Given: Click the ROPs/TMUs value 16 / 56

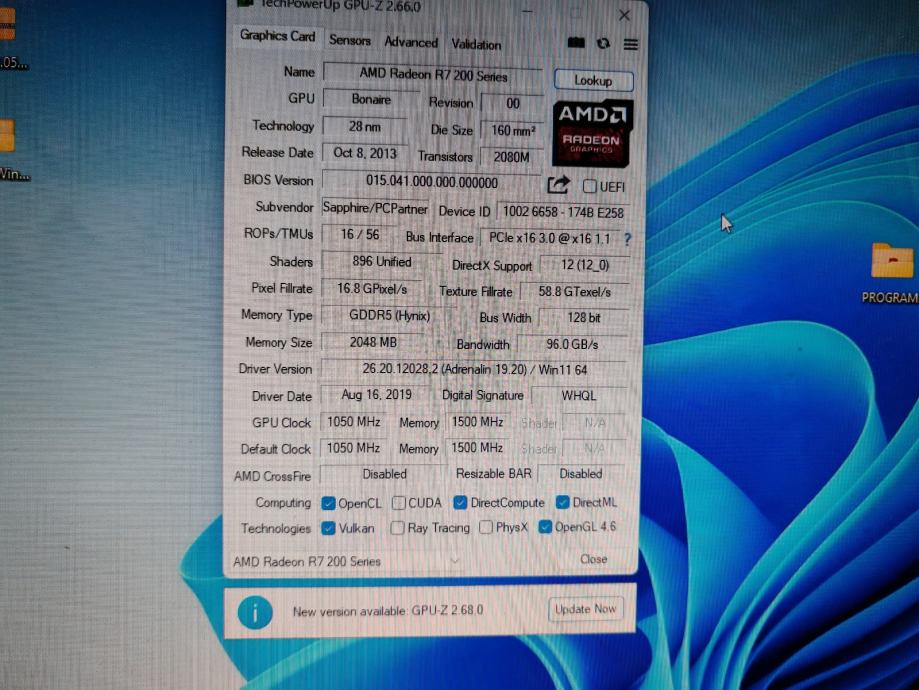Looking at the screenshot, I should (x=360, y=234).
